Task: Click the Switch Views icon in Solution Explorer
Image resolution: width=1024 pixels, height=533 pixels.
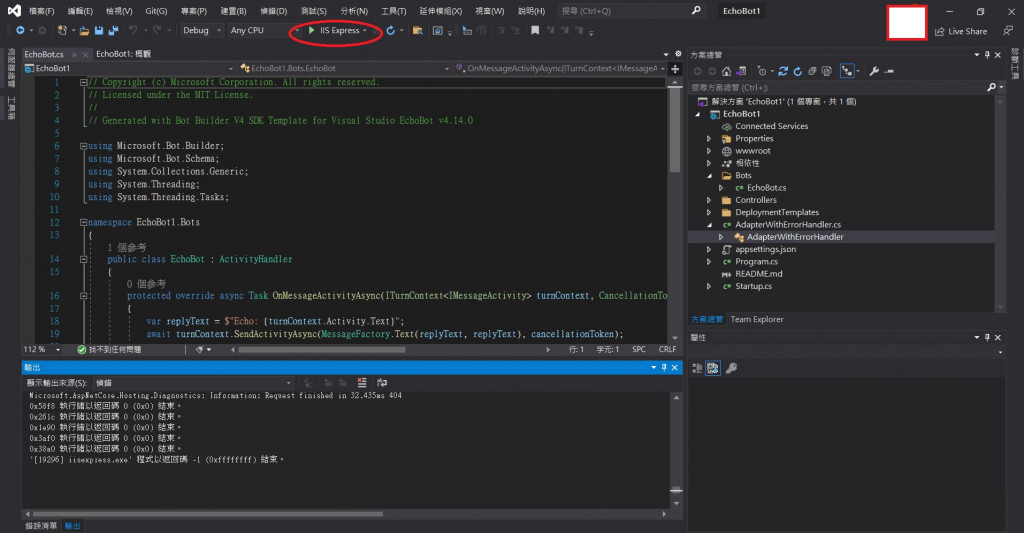Action: [741, 71]
